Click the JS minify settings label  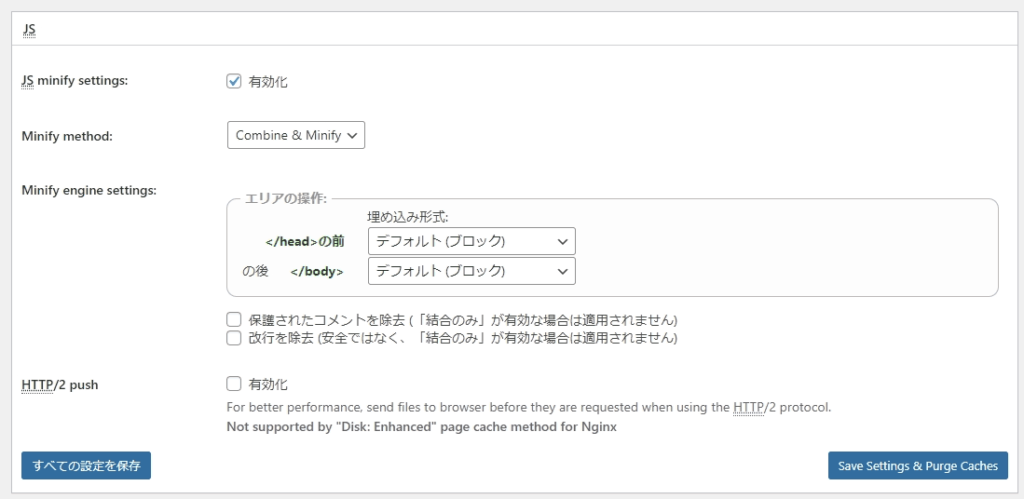click(x=75, y=81)
